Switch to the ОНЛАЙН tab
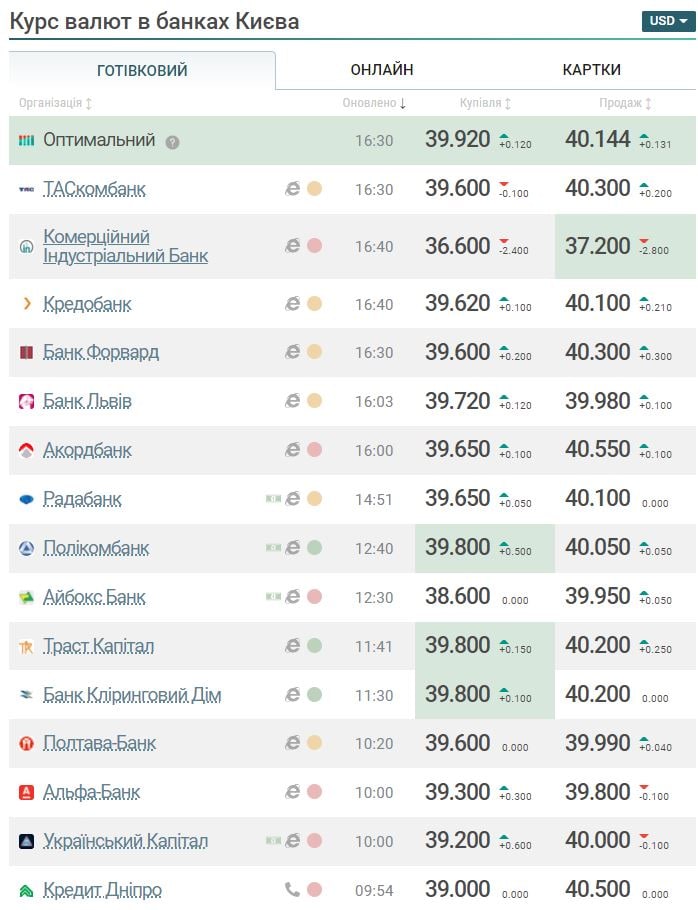The height and width of the screenshot is (910, 698). click(x=382, y=70)
